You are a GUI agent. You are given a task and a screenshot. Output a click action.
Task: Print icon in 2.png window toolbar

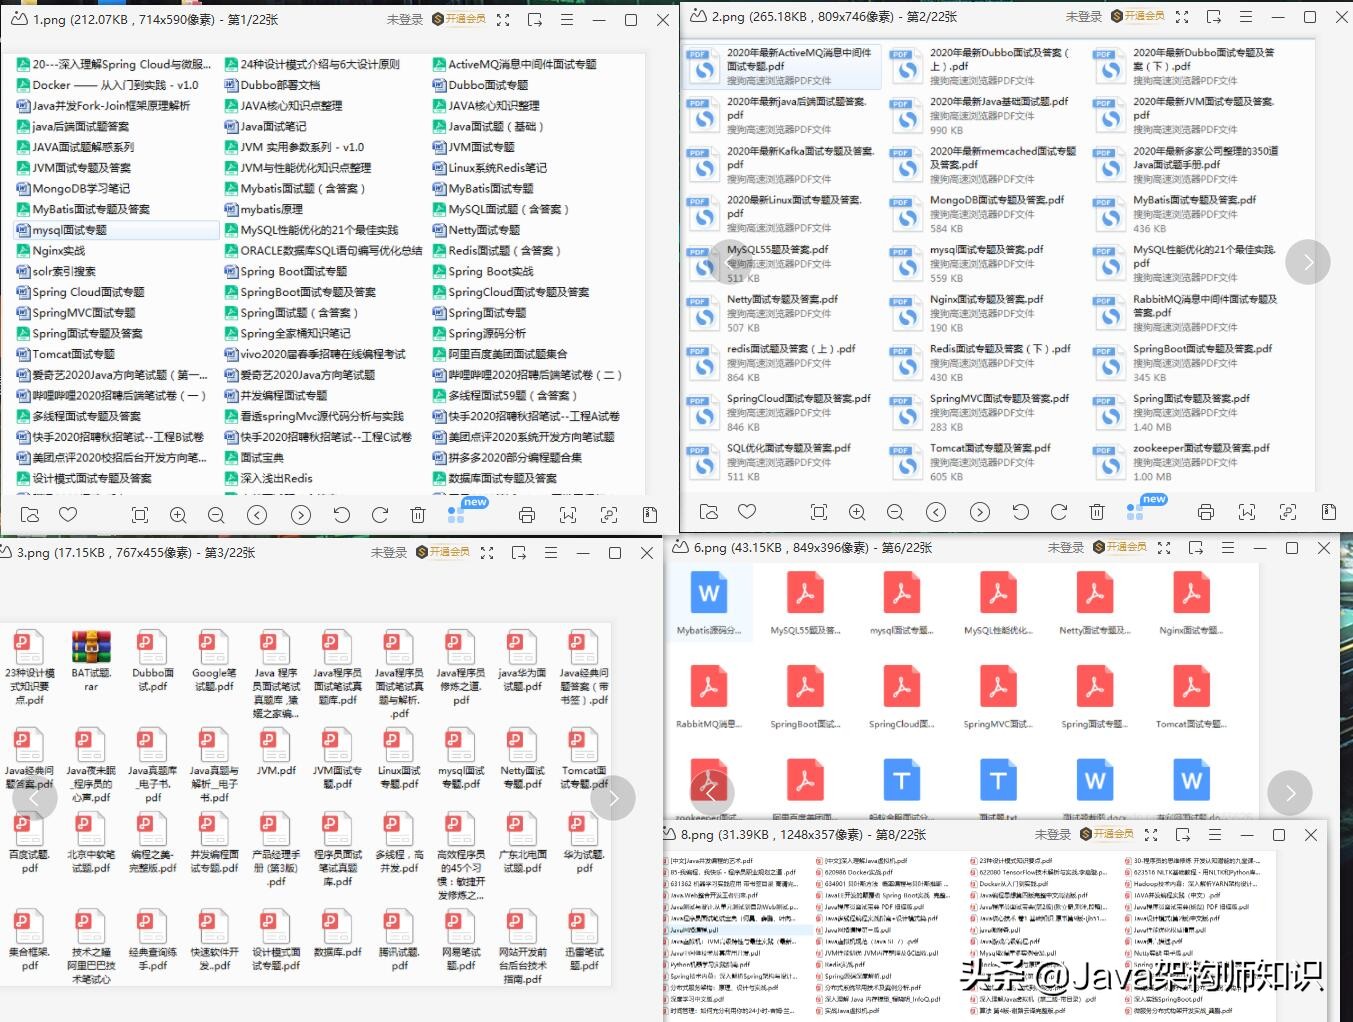coord(1206,512)
